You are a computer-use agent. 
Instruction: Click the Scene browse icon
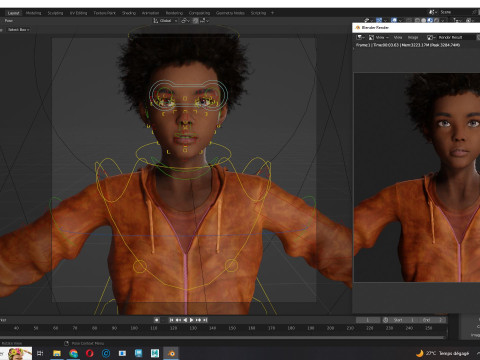[432, 12]
